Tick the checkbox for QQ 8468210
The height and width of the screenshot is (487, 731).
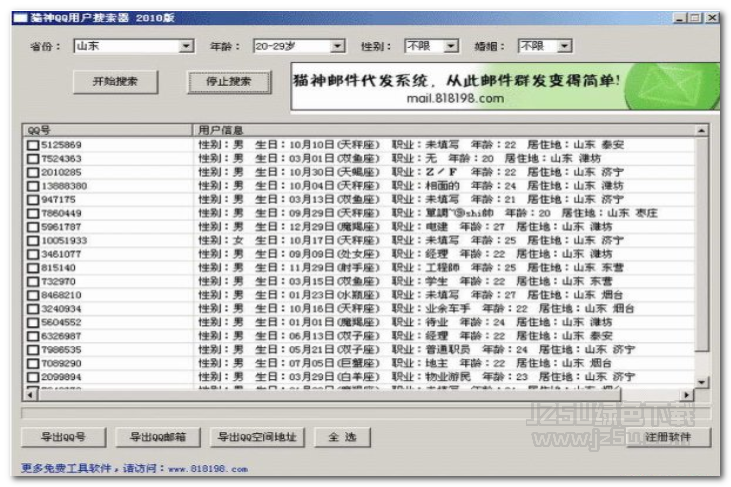(x=33, y=295)
